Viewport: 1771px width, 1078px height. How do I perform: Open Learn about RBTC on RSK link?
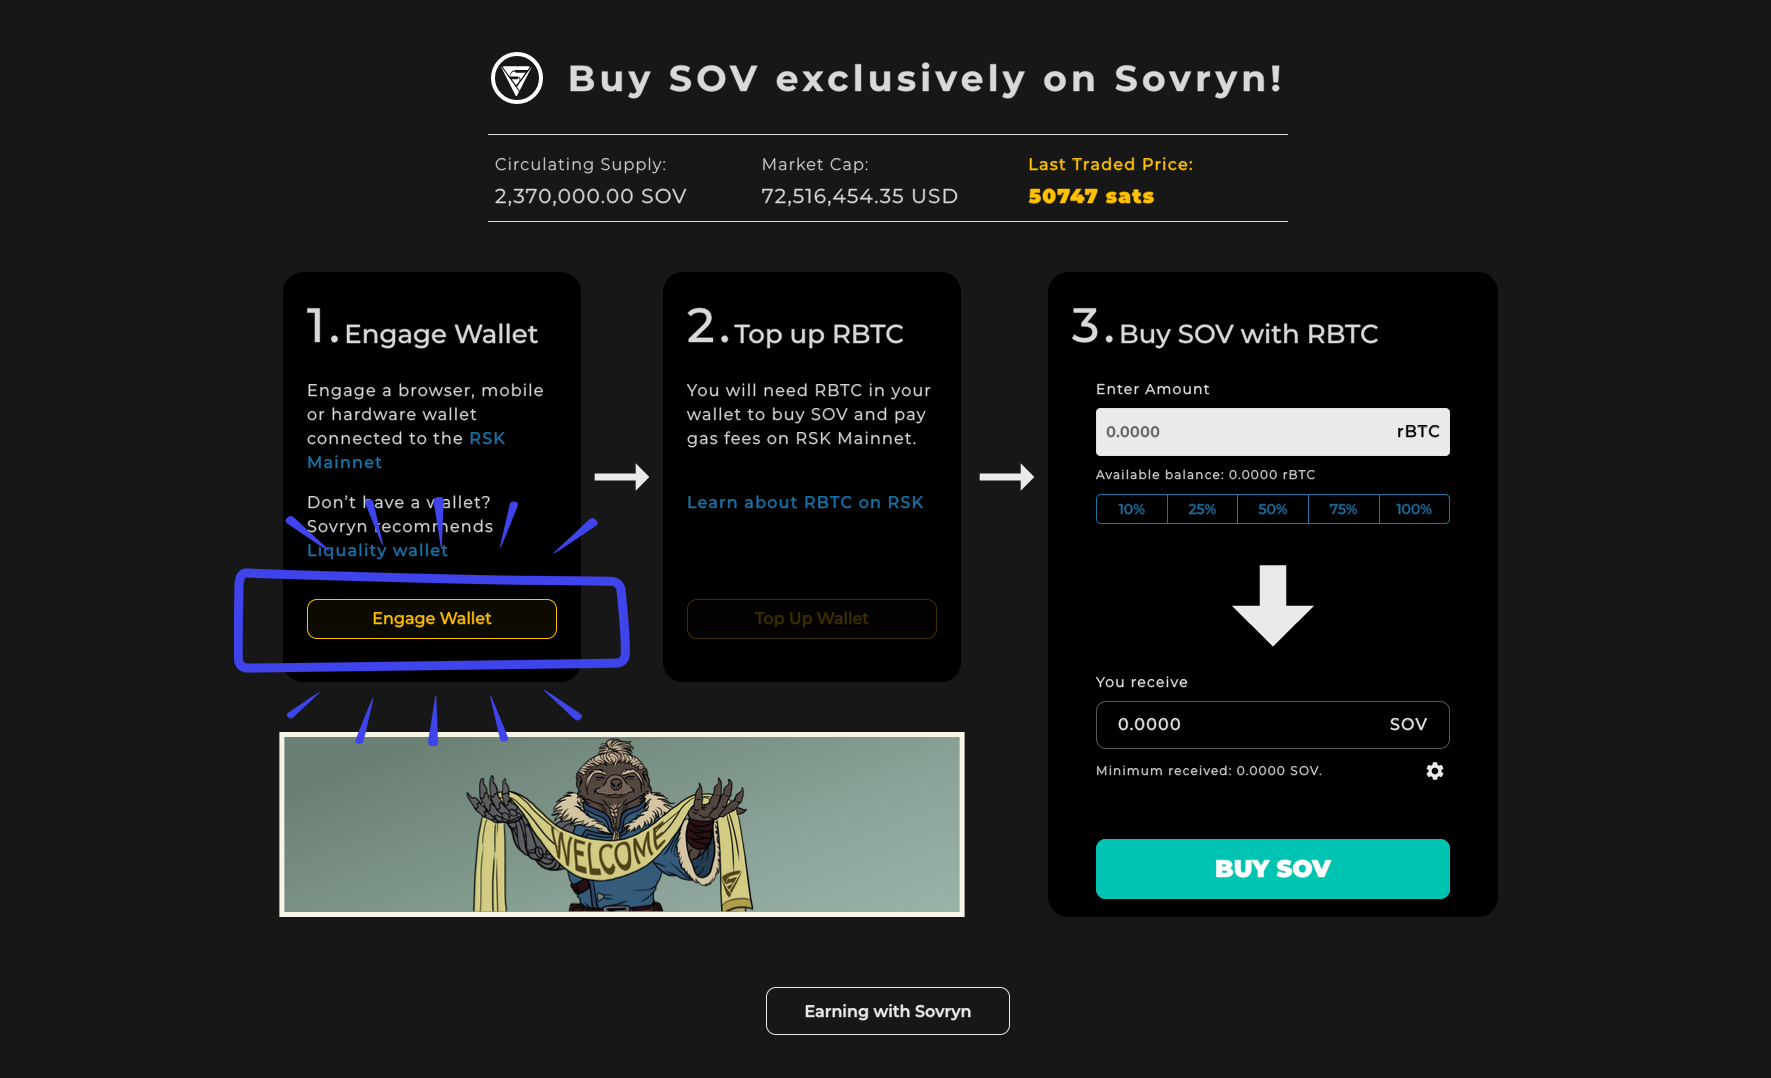805,502
